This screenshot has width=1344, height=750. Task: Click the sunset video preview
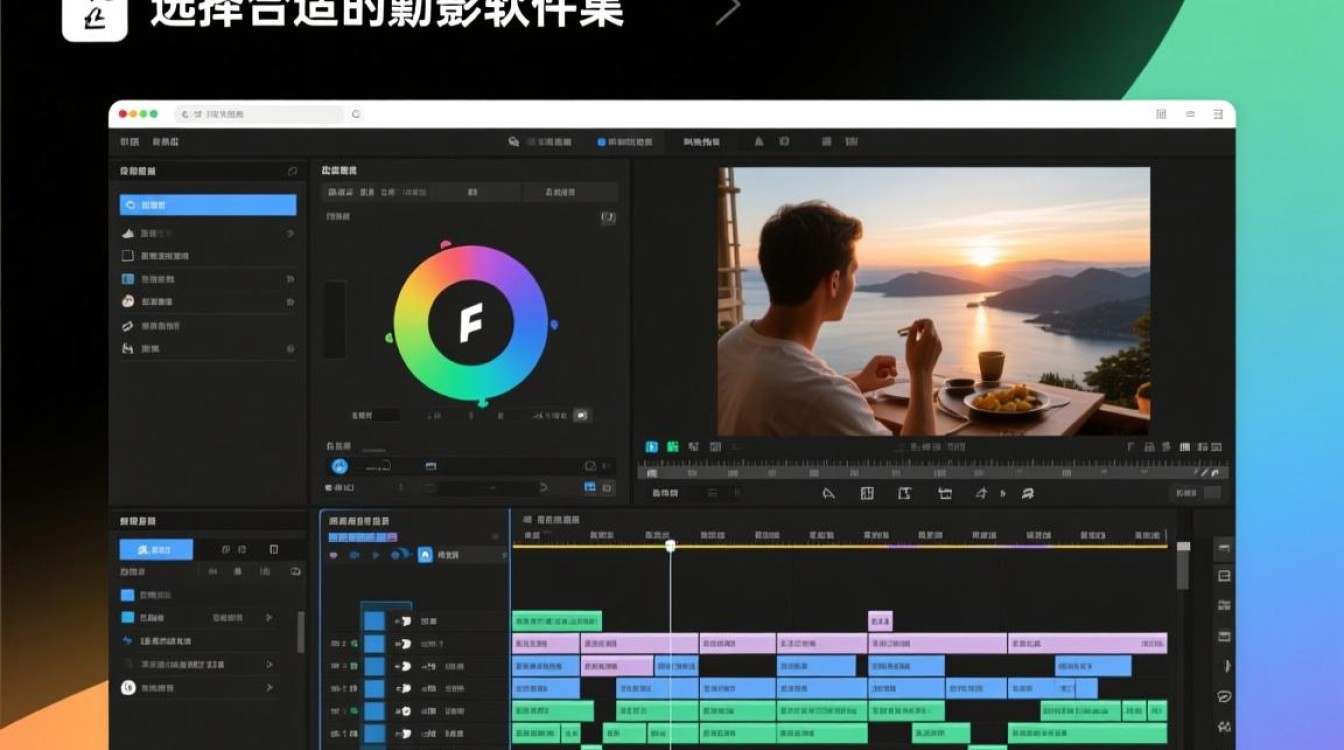click(x=934, y=300)
